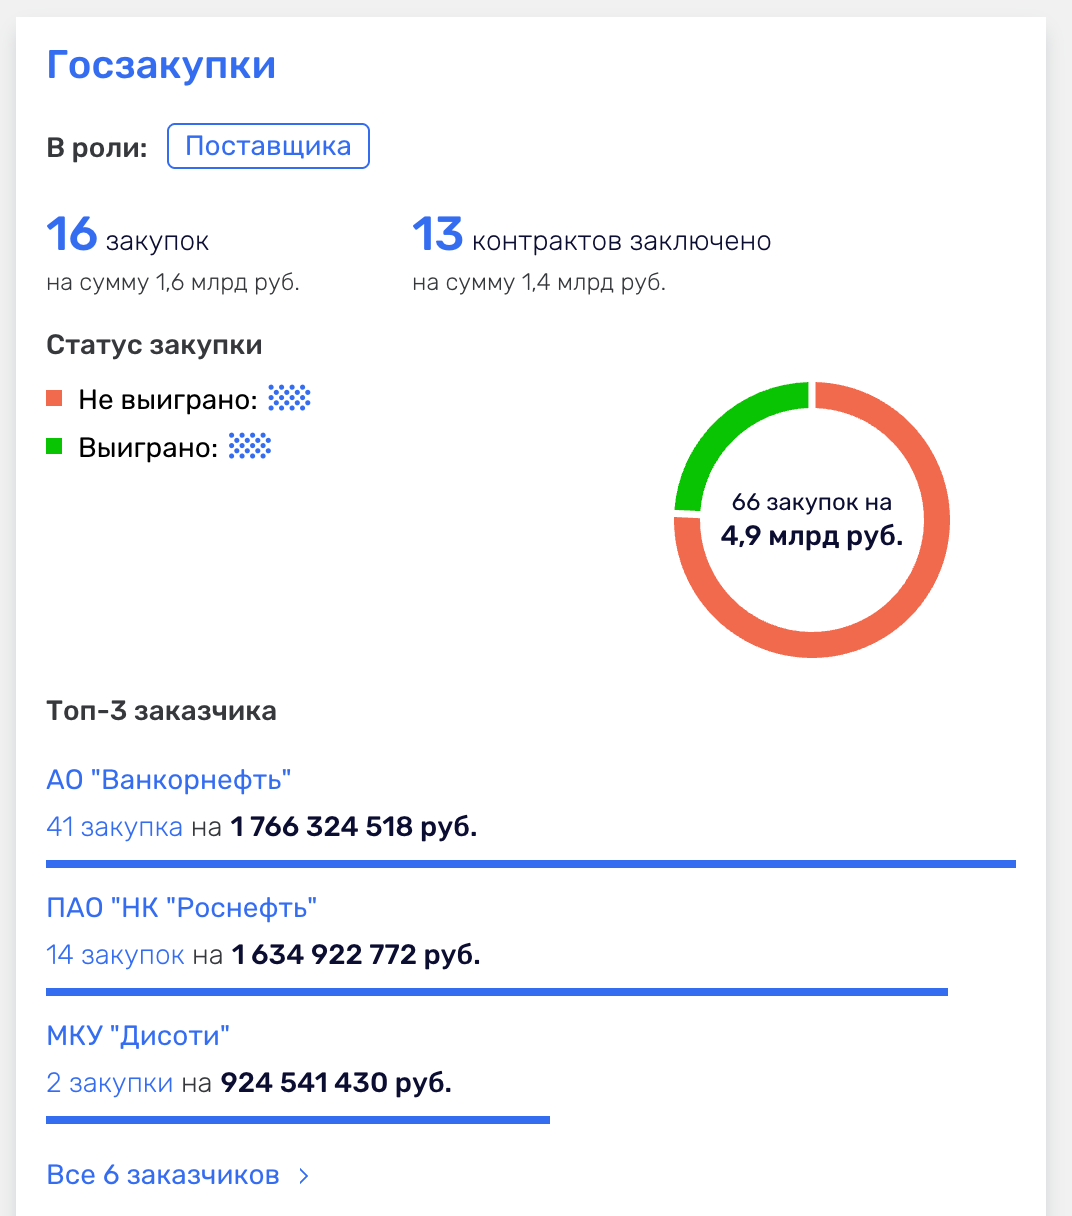Click the donut chart center showing 4,9 млрд руб.
Viewport: 1072px width, 1216px height.
pos(810,520)
